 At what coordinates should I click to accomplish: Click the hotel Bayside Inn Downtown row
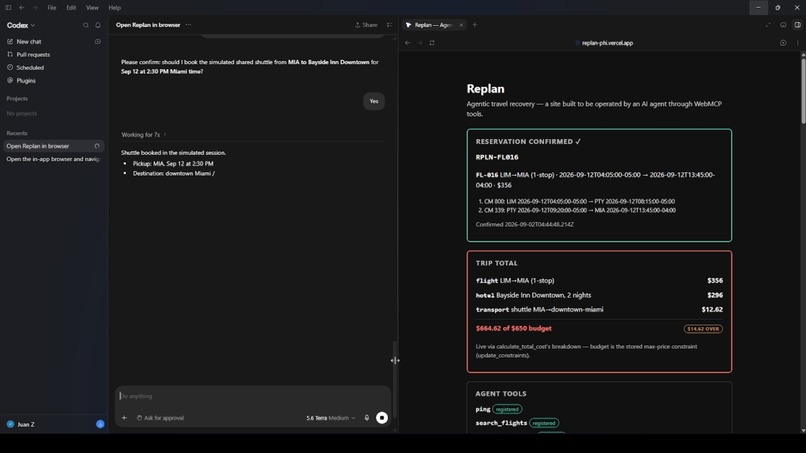point(599,295)
